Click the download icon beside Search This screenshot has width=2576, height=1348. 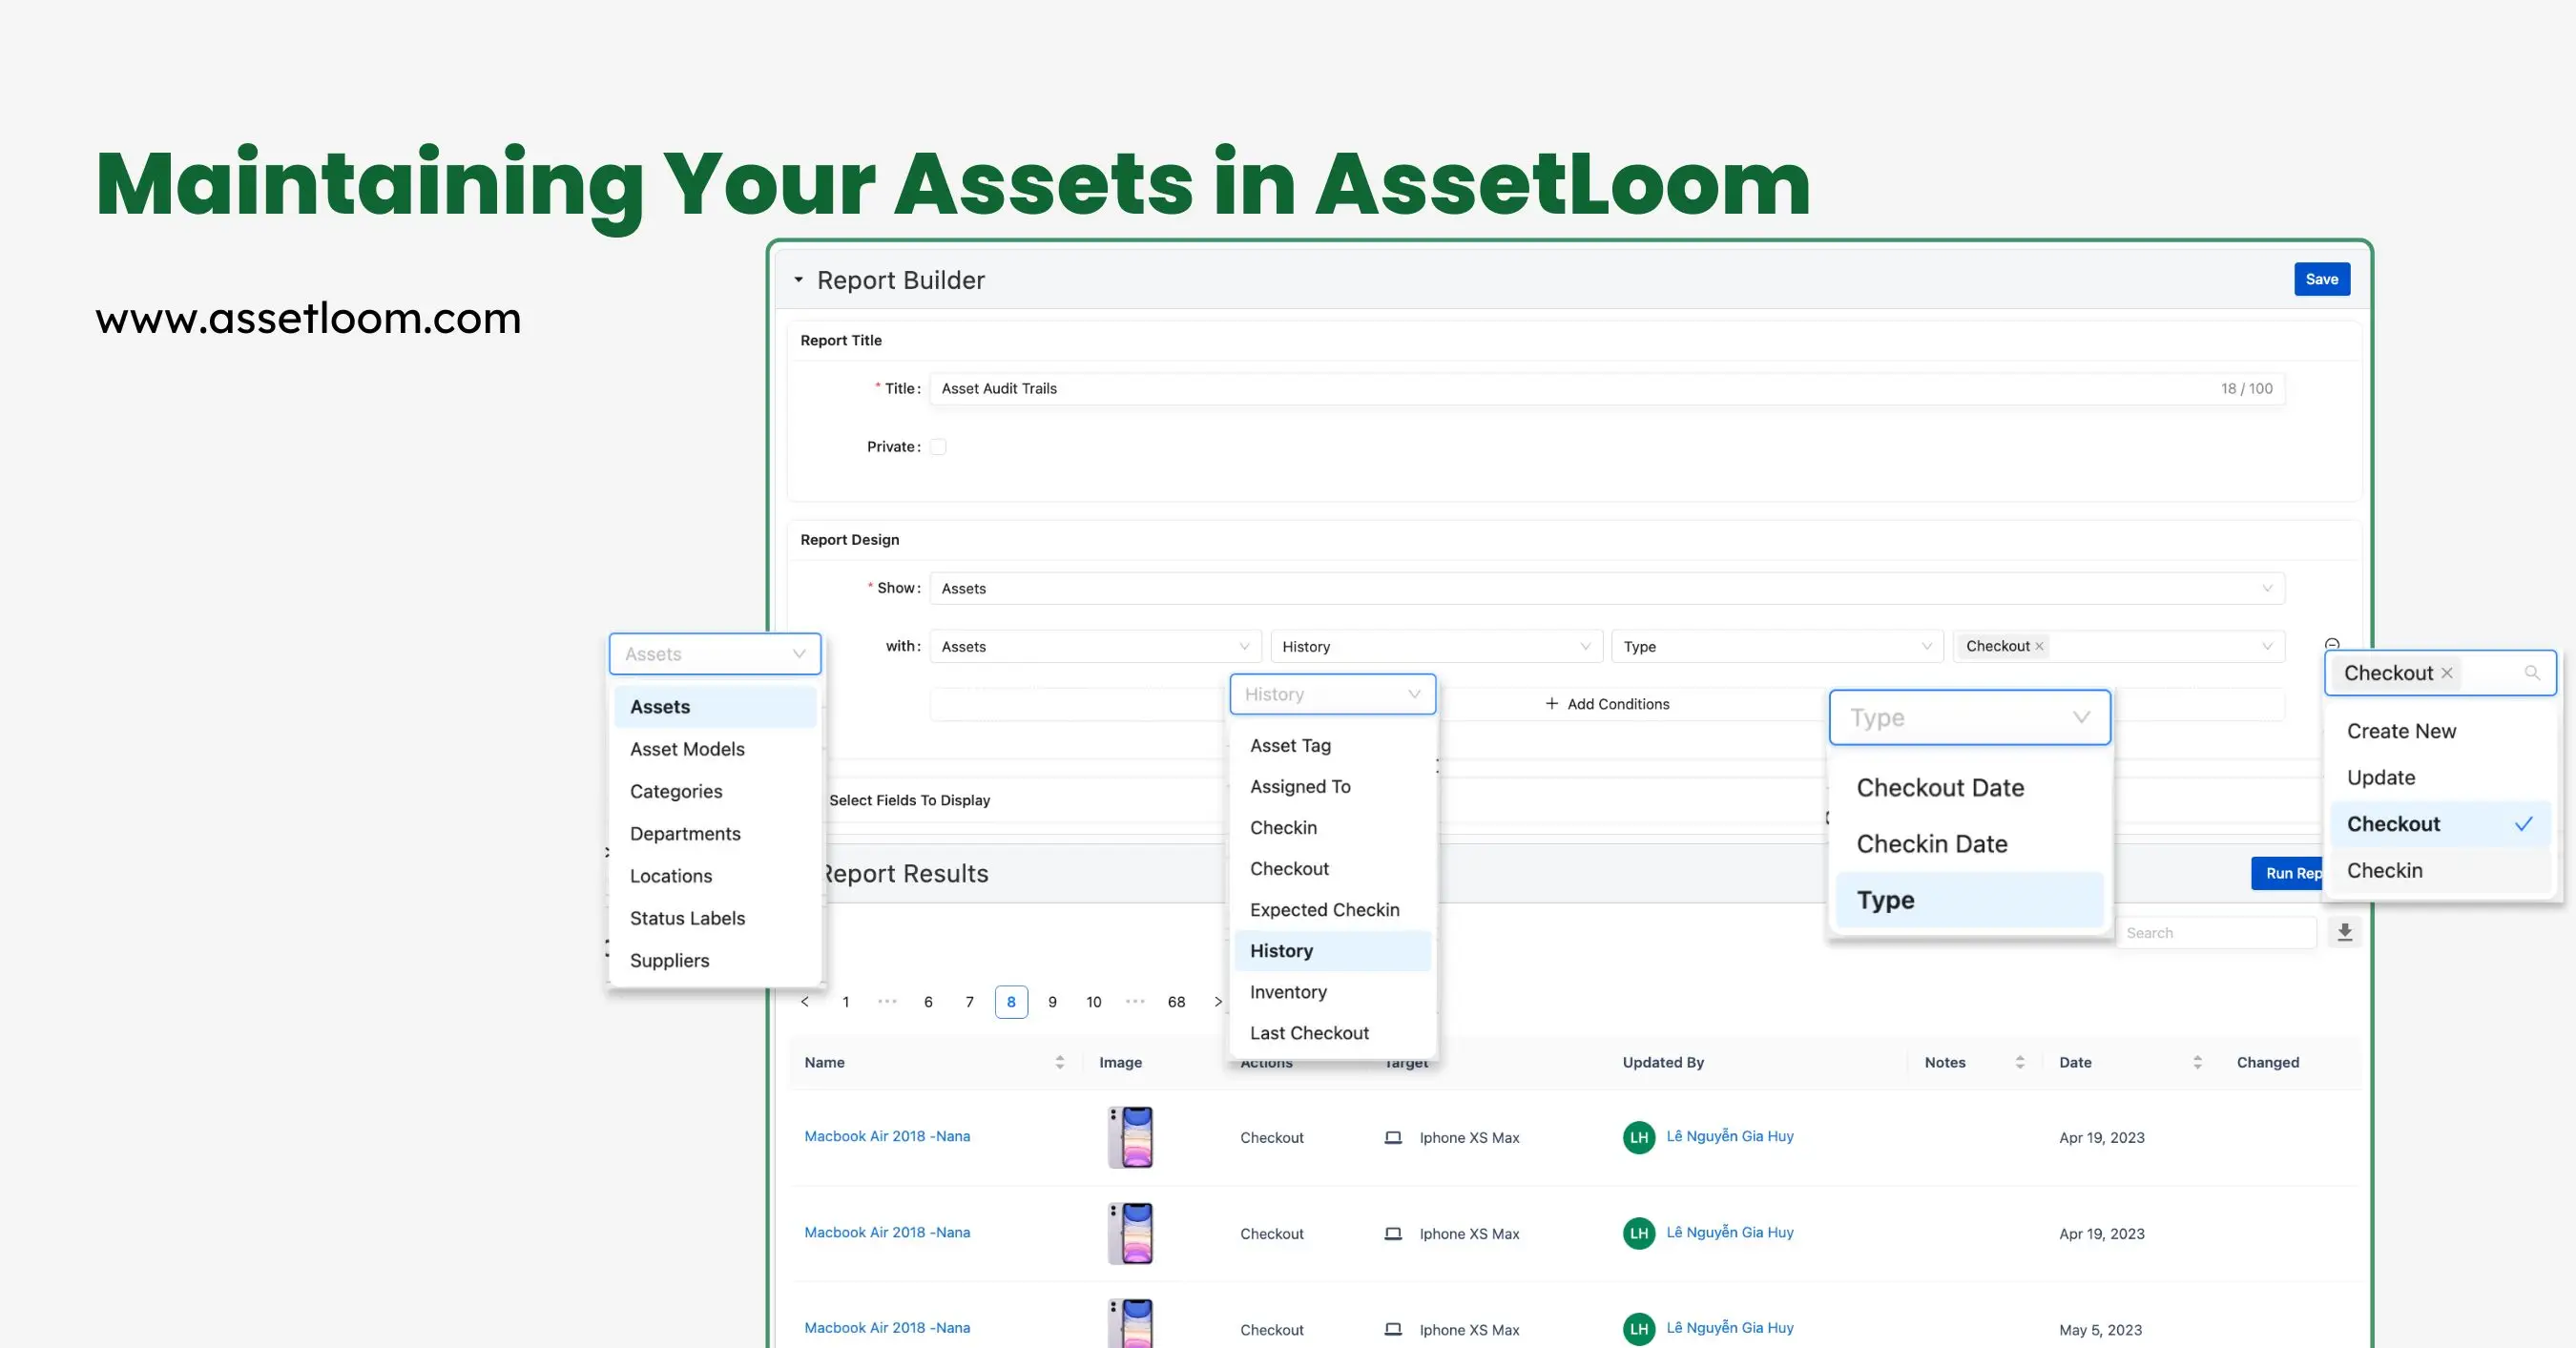[2344, 932]
